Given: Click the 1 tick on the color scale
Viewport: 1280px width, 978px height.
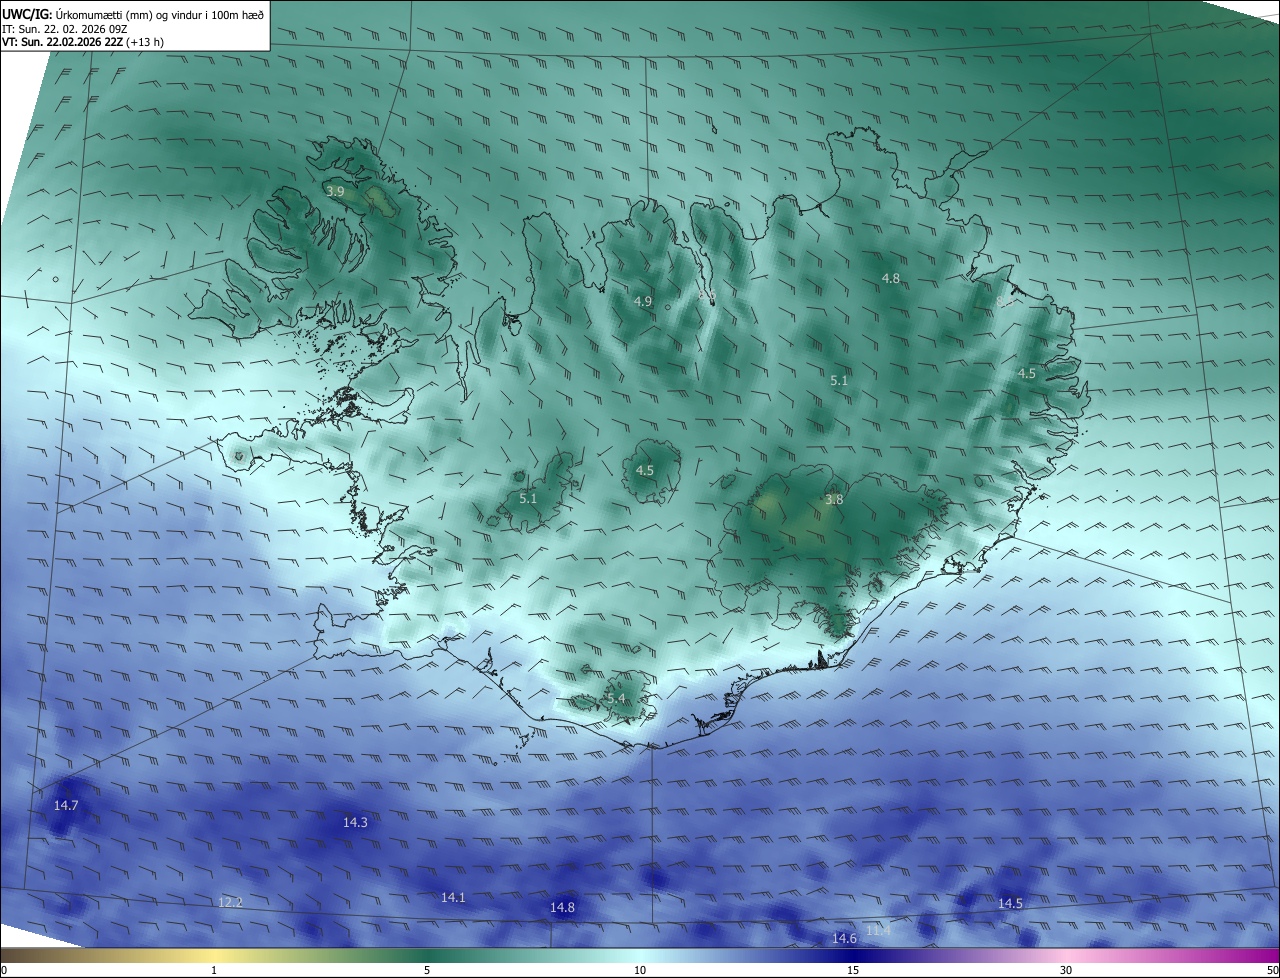Looking at the screenshot, I should click(x=214, y=970).
